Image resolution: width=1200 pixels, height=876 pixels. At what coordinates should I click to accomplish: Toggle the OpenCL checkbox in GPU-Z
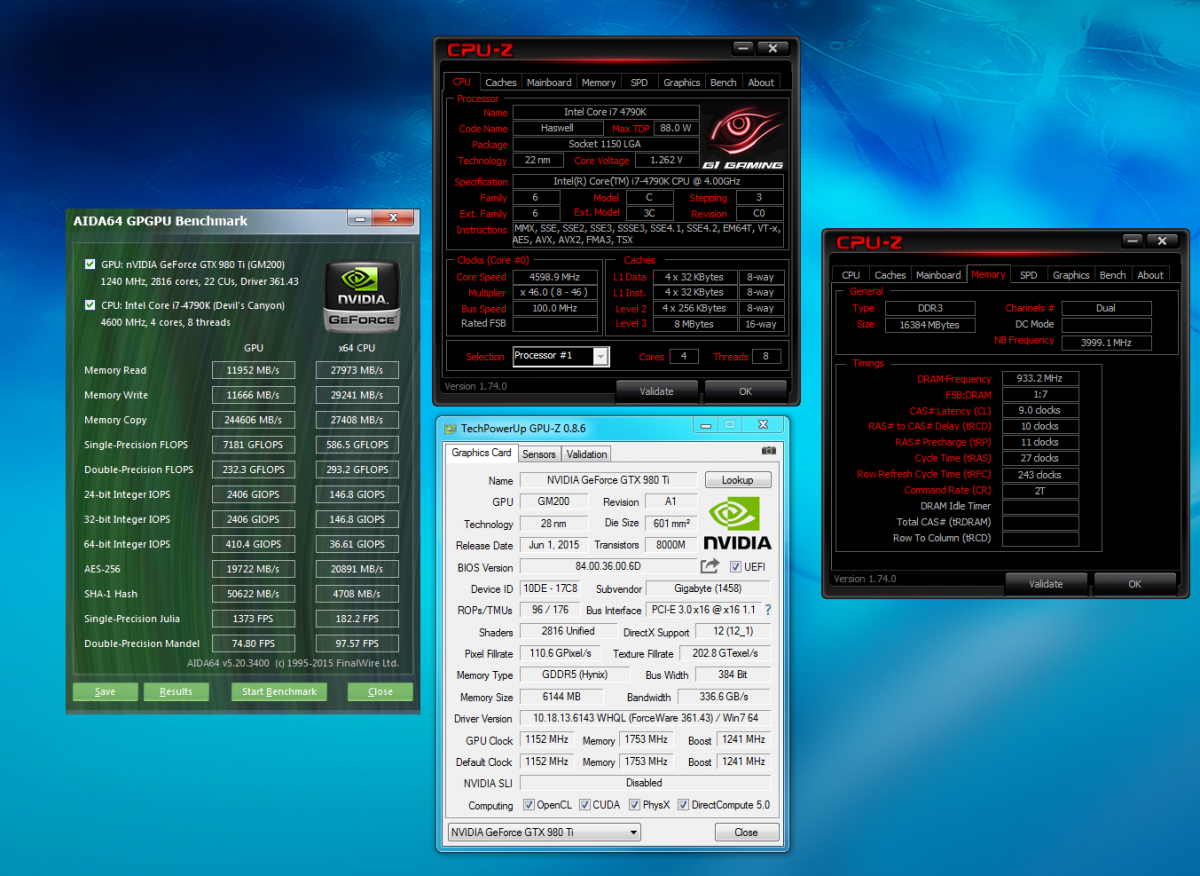[528, 805]
